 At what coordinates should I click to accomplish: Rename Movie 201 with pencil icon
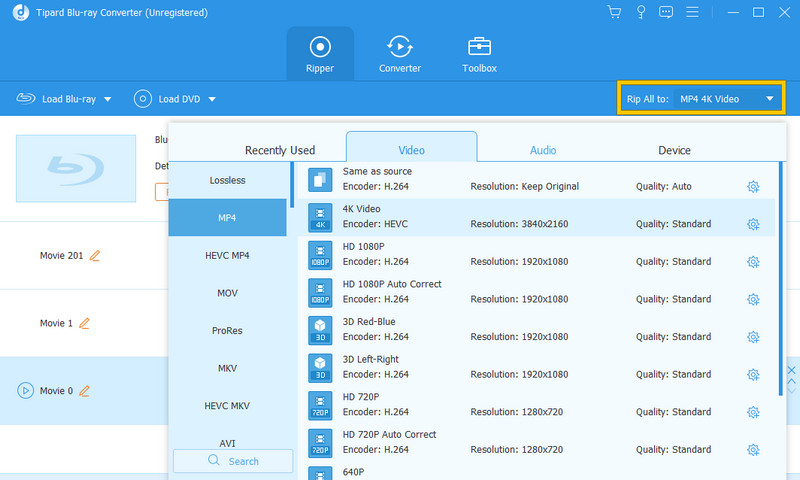95,255
